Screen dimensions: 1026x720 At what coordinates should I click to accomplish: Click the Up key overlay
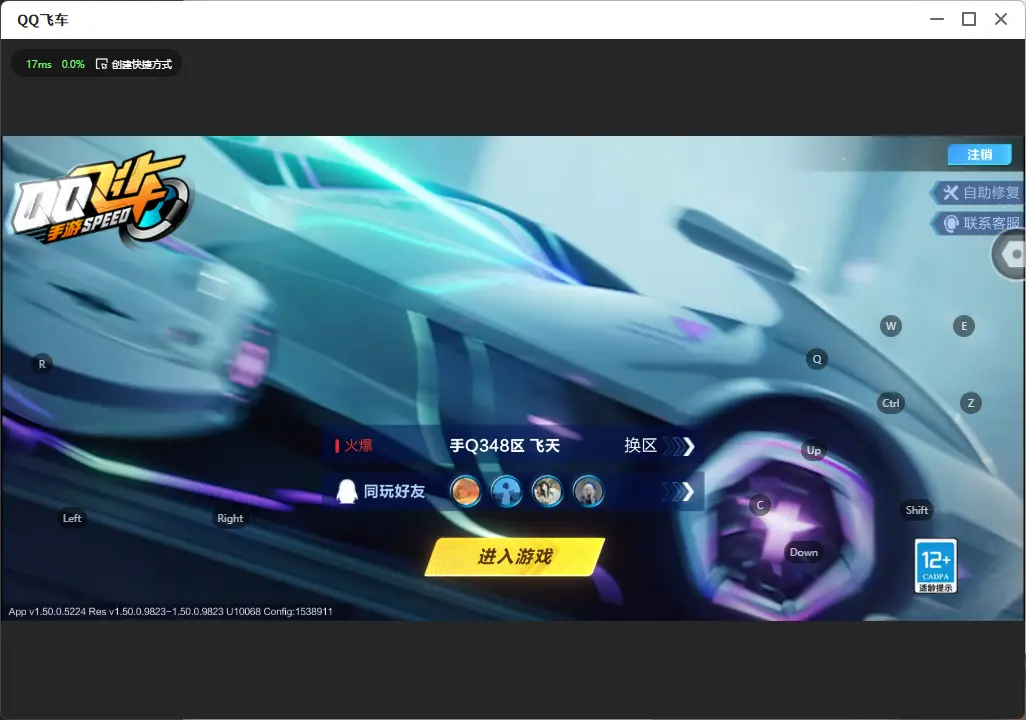point(813,450)
